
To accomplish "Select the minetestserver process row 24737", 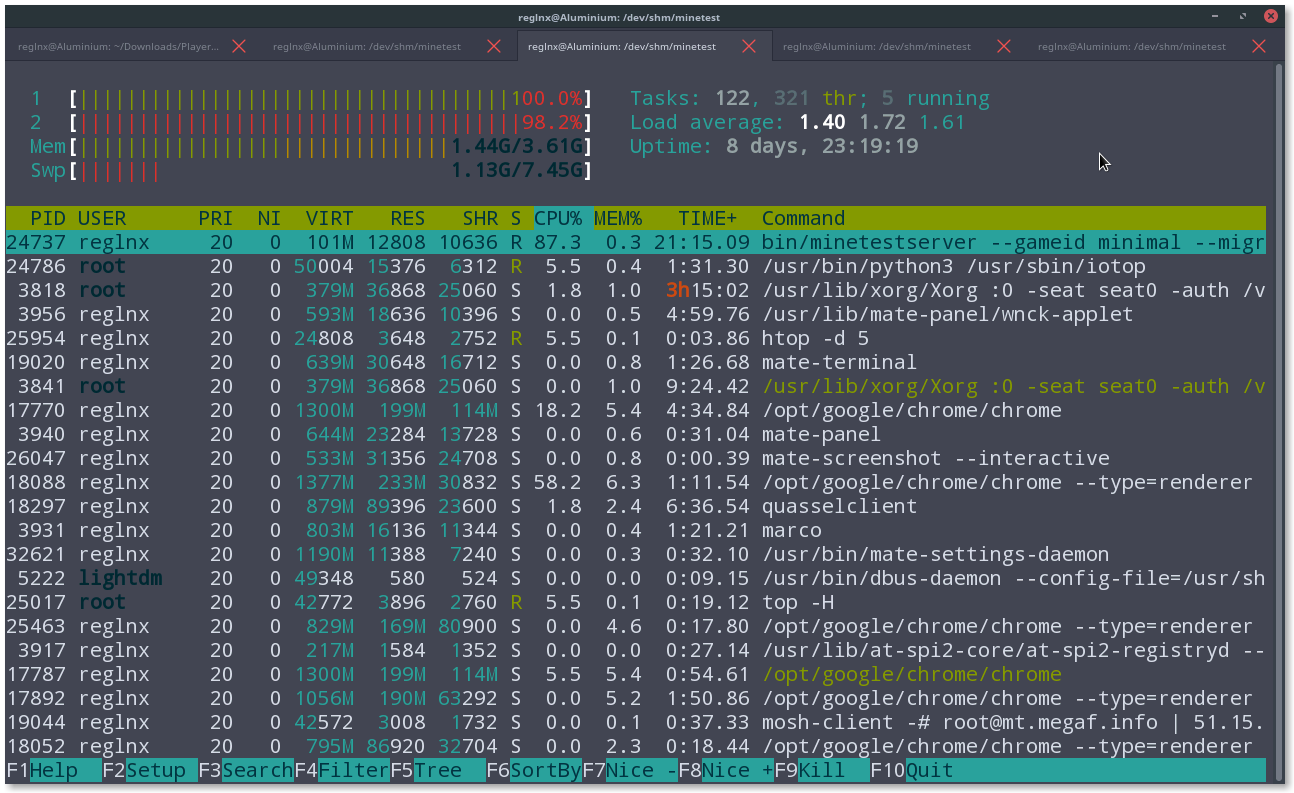I will [x=635, y=242].
